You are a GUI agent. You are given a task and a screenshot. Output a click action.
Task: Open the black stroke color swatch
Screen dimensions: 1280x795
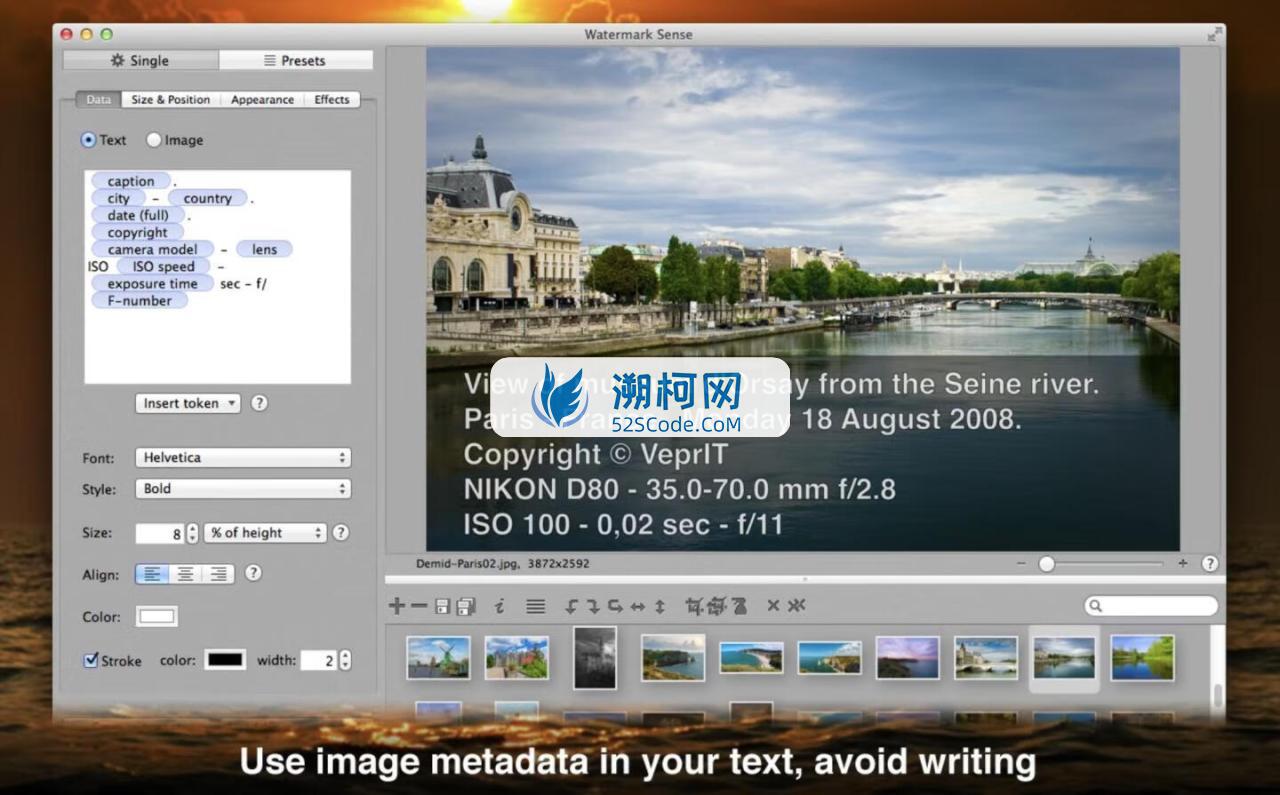tap(225, 660)
